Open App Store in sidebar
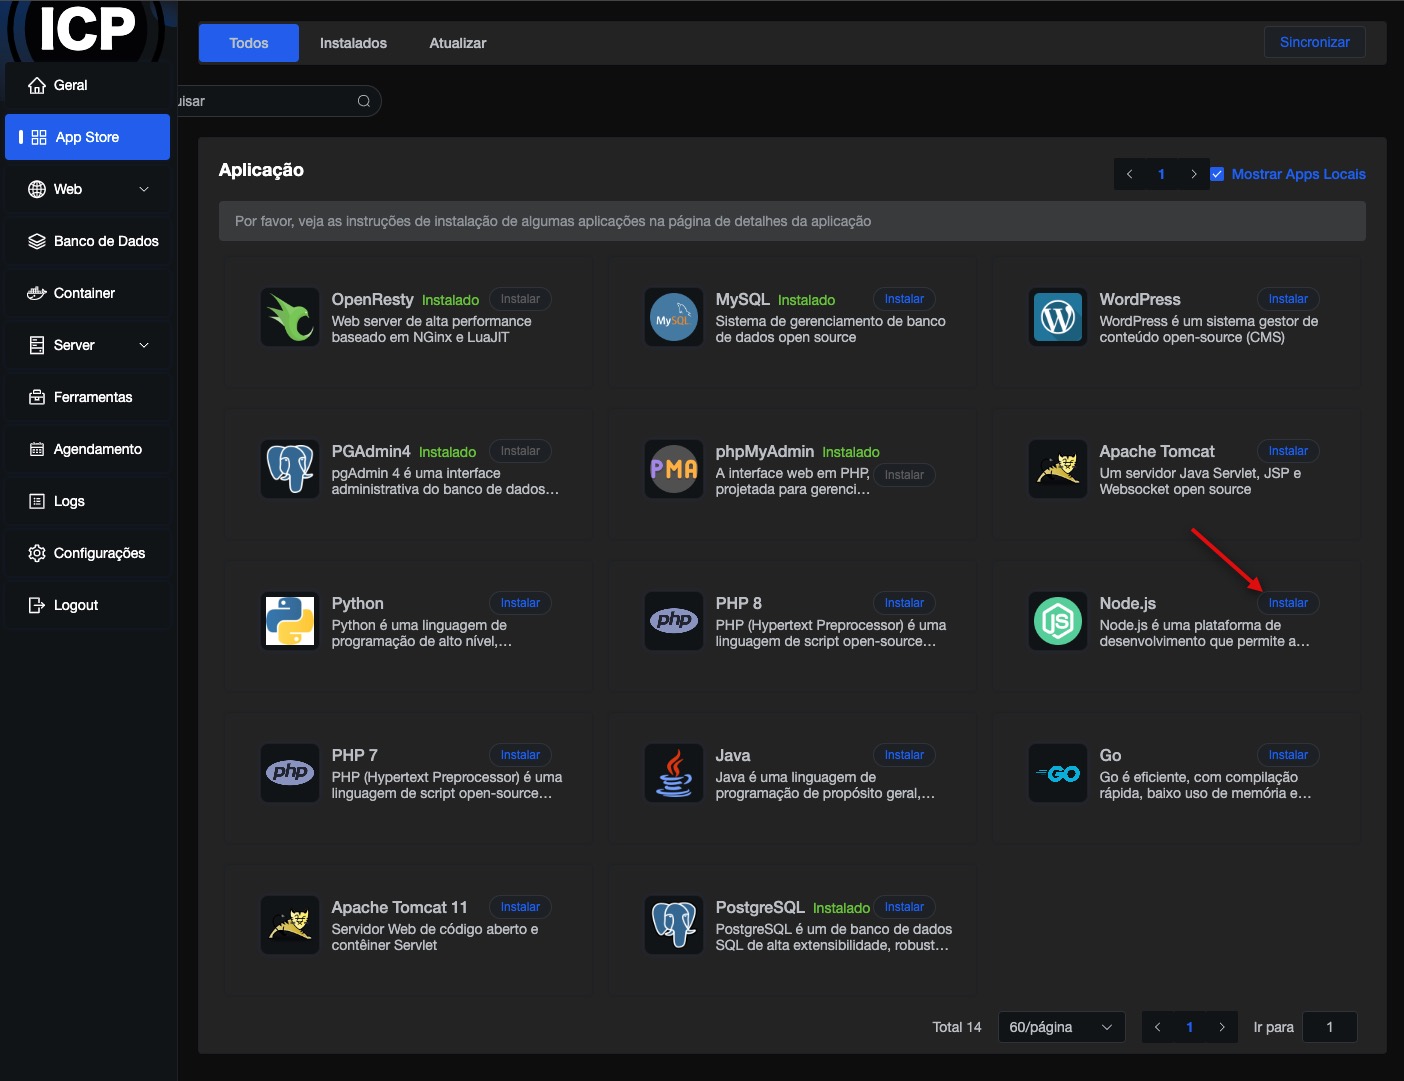1404x1081 pixels. pos(87,137)
